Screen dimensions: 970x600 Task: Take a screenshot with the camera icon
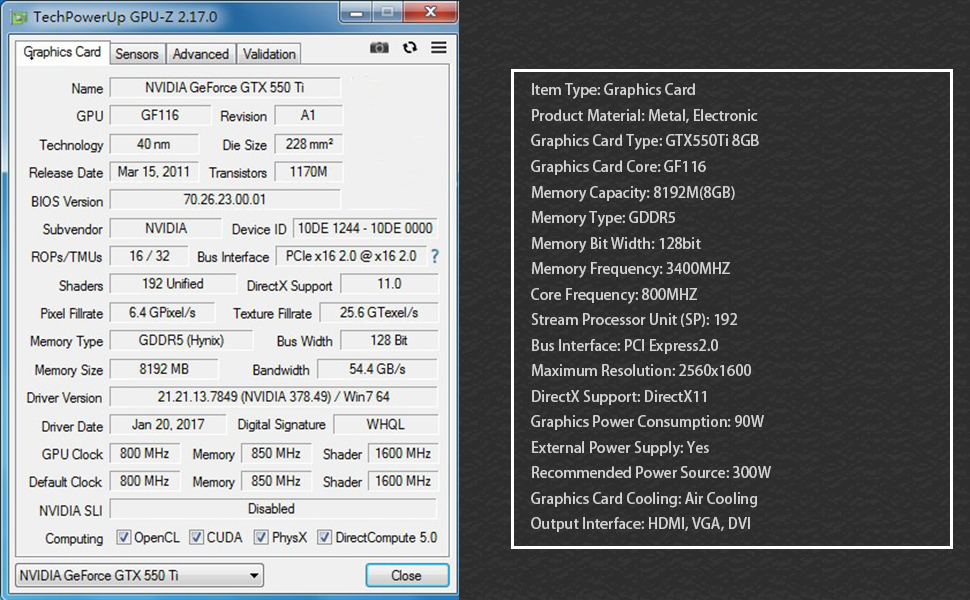click(379, 48)
